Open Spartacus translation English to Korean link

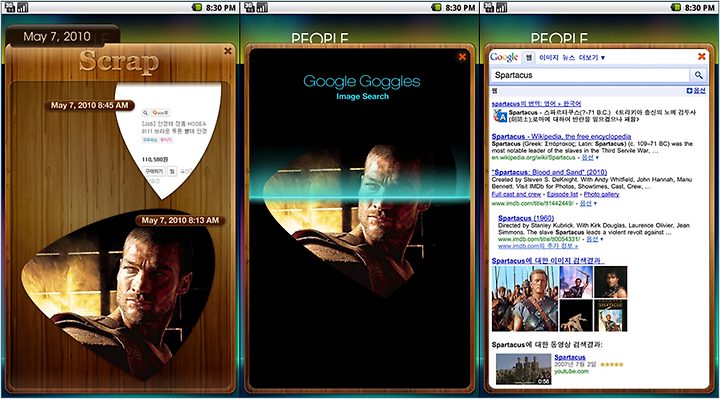click(x=536, y=103)
